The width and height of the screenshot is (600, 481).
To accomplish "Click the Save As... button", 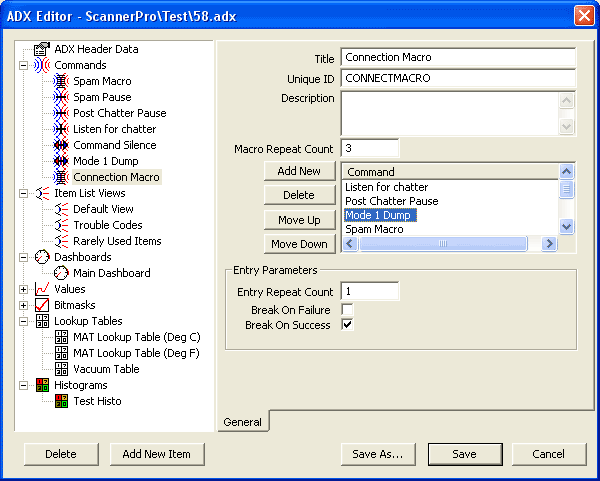I will point(377,454).
